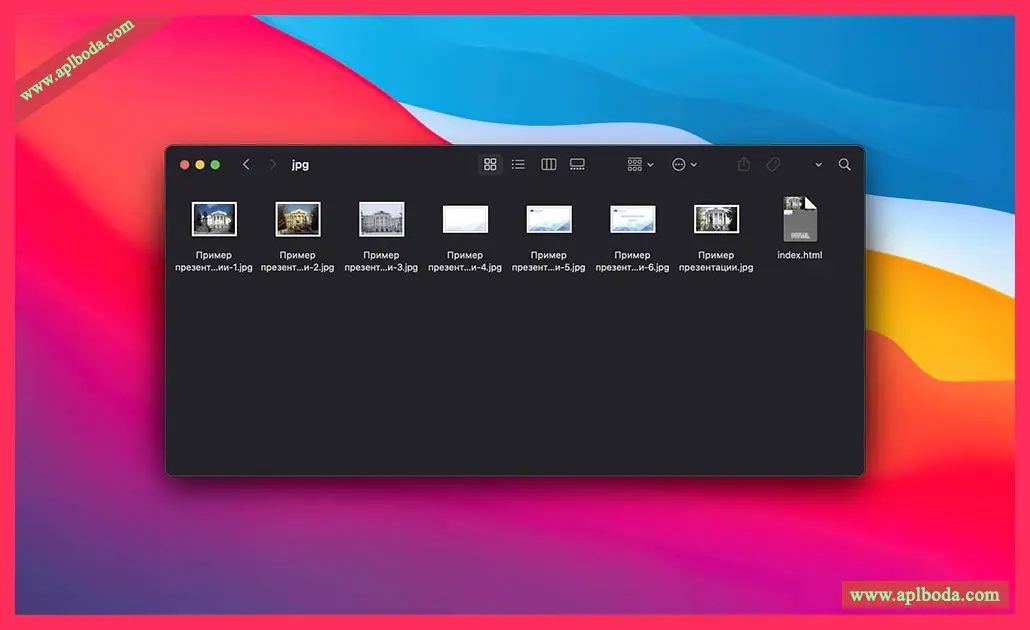Select the index.html file
Image resolution: width=1030 pixels, height=630 pixels.
[x=800, y=220]
